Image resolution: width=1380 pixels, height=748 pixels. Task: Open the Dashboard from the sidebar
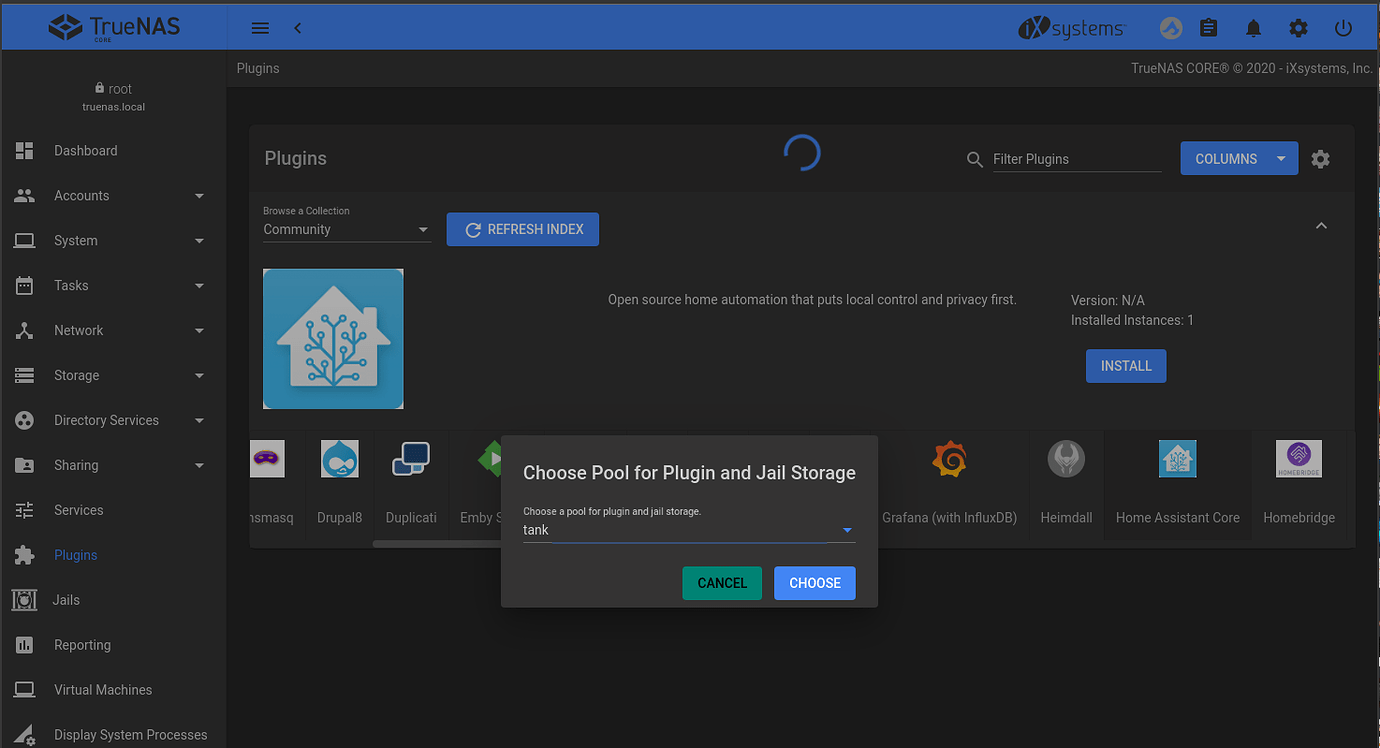[x=85, y=150]
